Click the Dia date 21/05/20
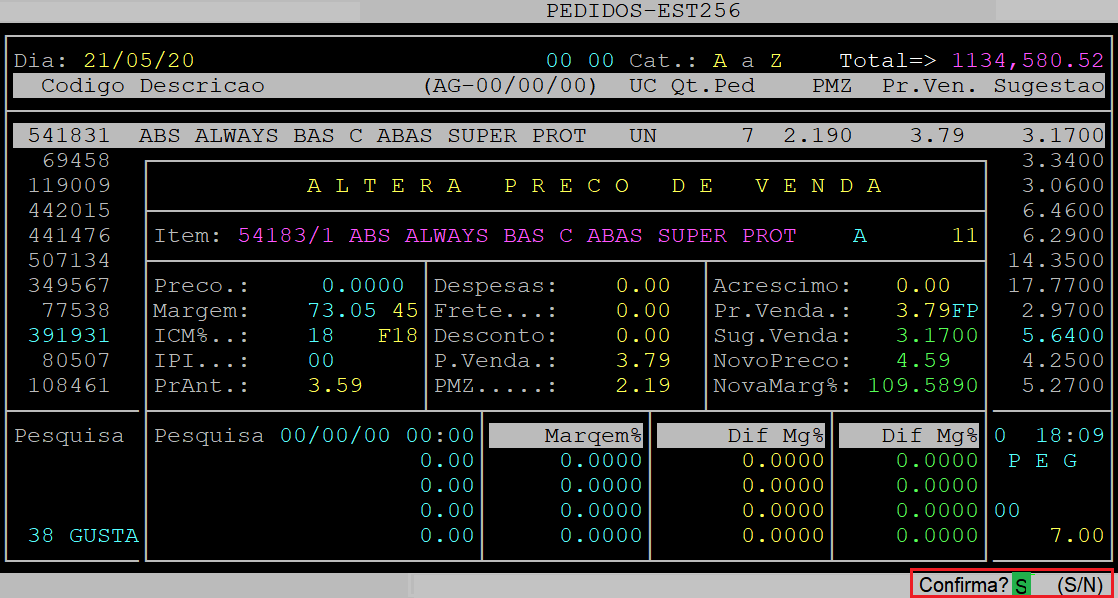This screenshot has height=598, width=1118. click(139, 60)
